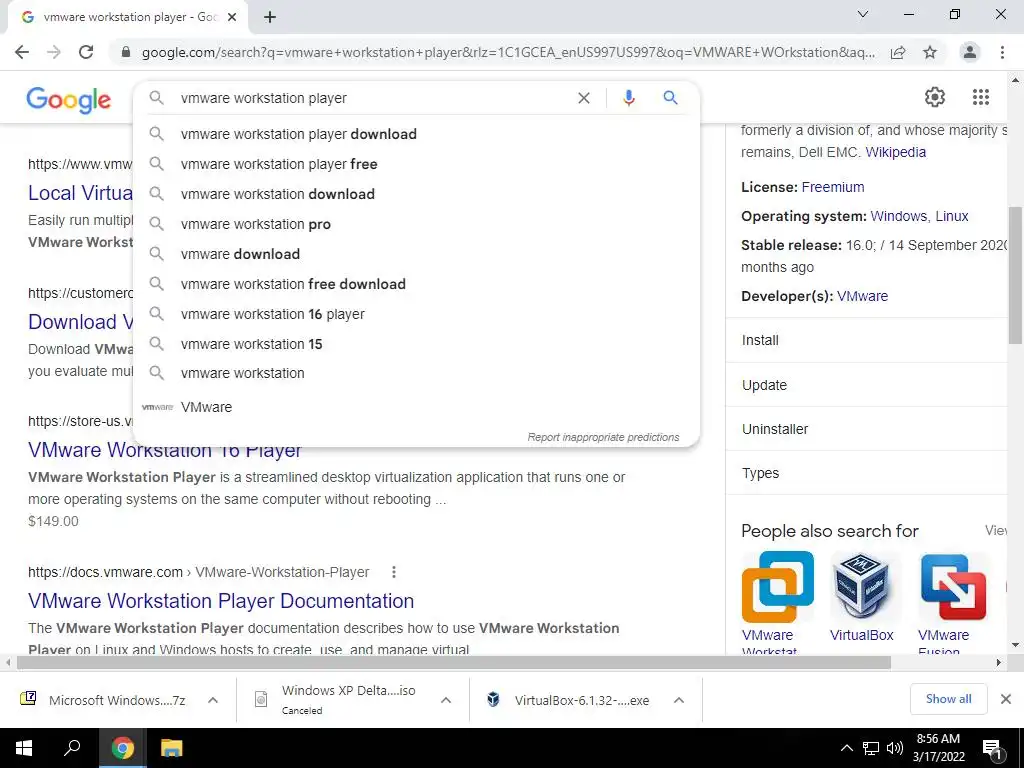Screen dimensions: 1024x768
Task: Open VMware Workstation Player Documentation result
Action: (221, 601)
